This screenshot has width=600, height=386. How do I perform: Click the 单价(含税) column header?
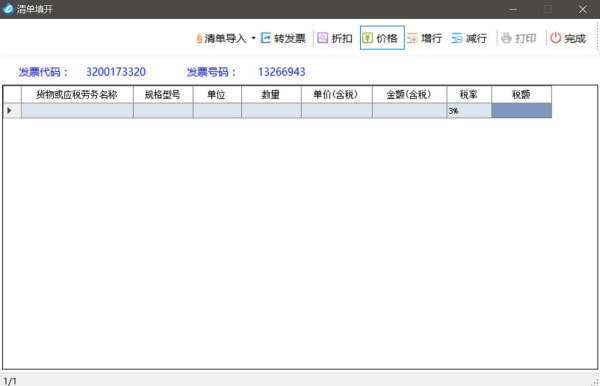[x=336, y=94]
